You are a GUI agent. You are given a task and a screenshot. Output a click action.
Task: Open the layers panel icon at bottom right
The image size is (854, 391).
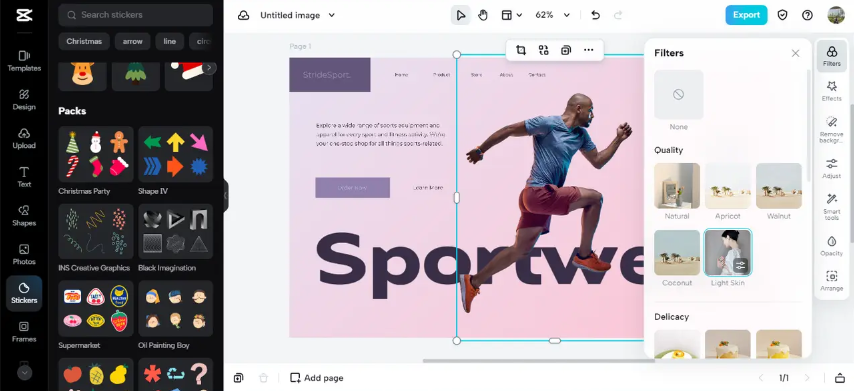point(840,378)
